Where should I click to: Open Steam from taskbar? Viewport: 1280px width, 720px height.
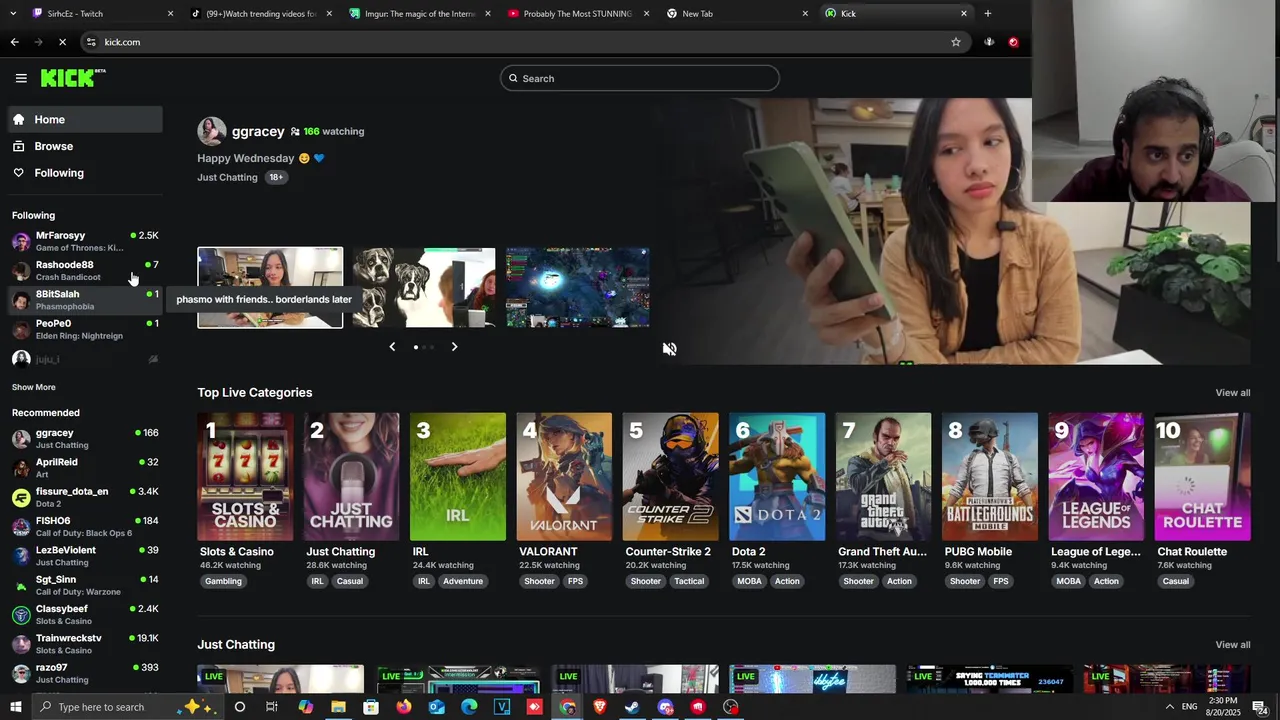632,707
